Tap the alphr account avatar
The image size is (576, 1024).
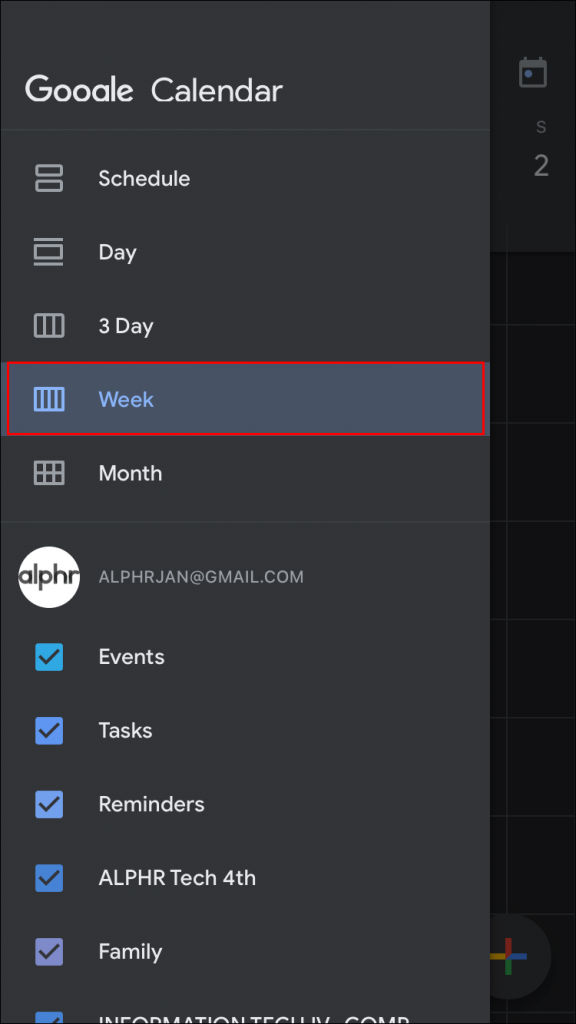click(x=49, y=577)
